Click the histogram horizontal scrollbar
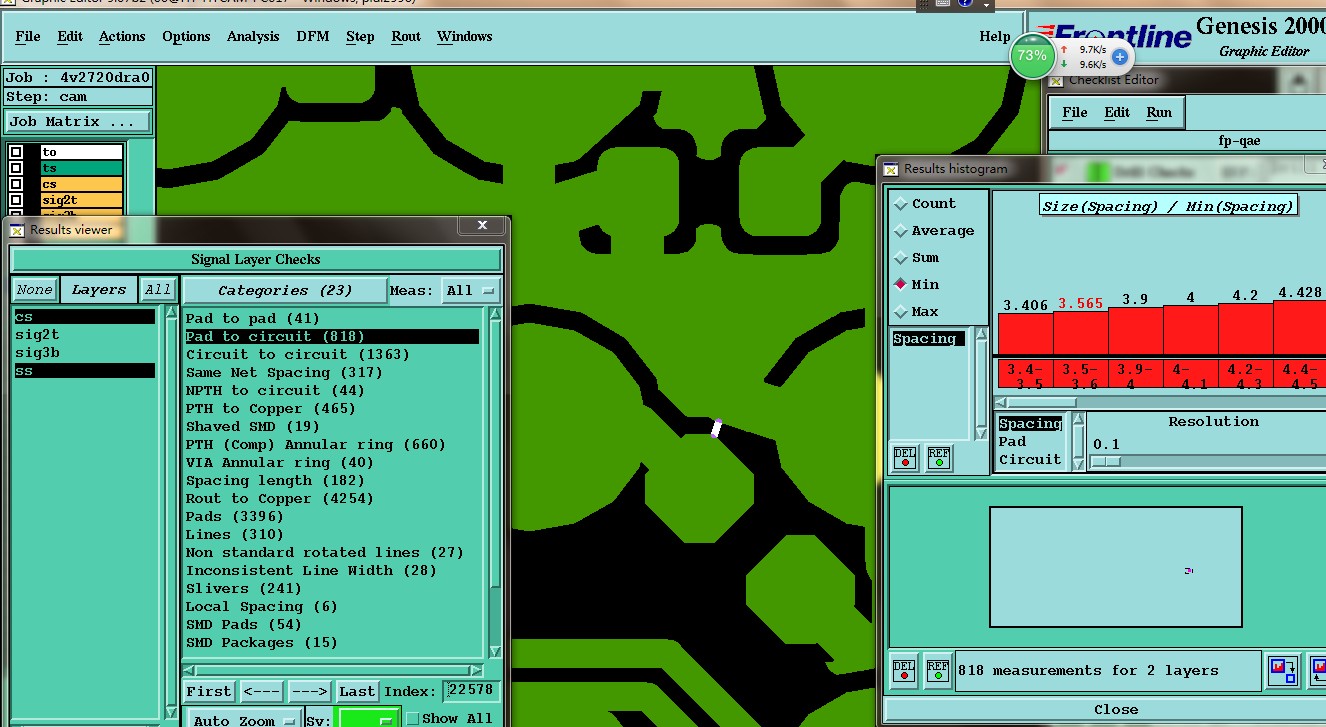This screenshot has width=1326, height=727. click(1160, 403)
